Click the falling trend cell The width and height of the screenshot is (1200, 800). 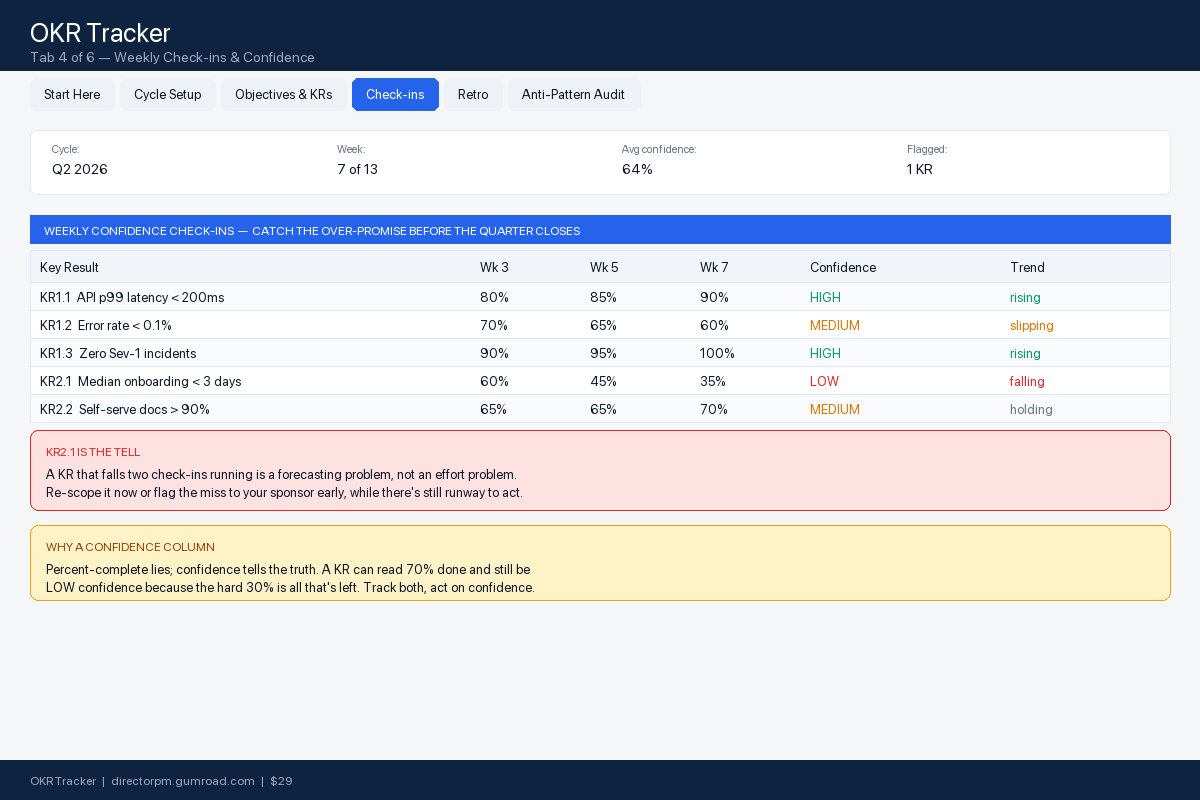[x=1027, y=381]
